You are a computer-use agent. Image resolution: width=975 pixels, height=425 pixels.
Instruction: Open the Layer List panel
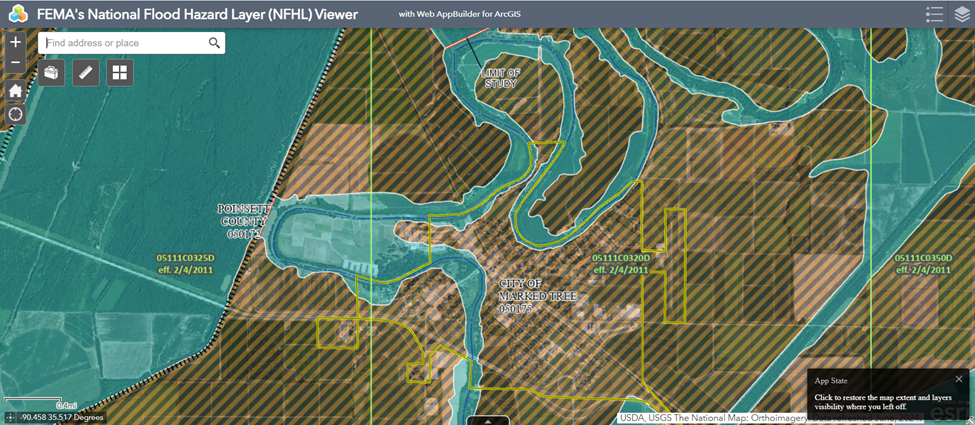point(961,14)
